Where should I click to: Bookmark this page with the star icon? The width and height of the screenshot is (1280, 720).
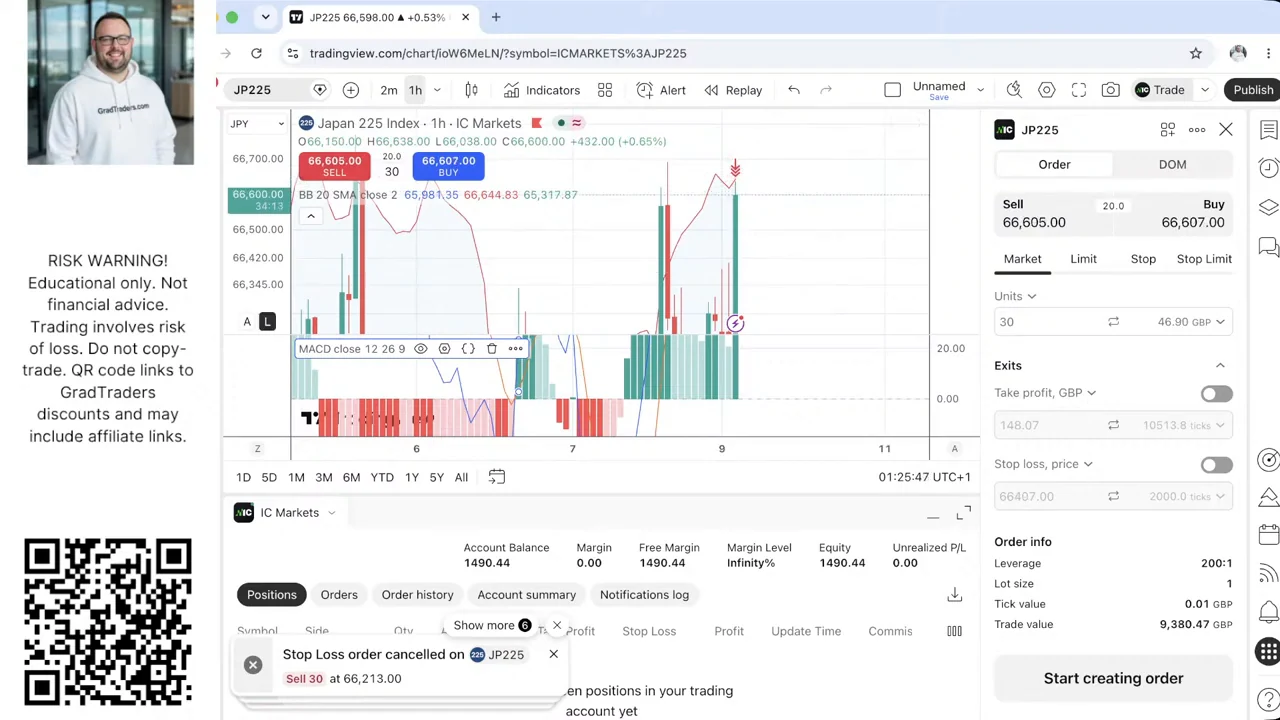(1195, 53)
